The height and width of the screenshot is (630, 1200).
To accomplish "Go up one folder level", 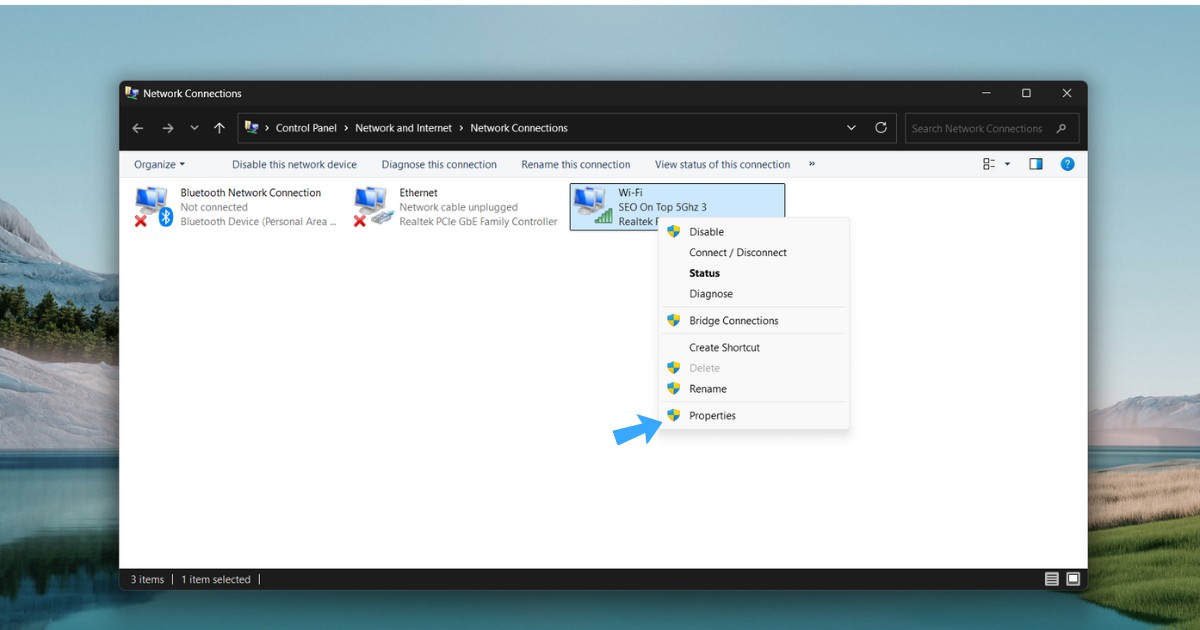I will point(219,128).
